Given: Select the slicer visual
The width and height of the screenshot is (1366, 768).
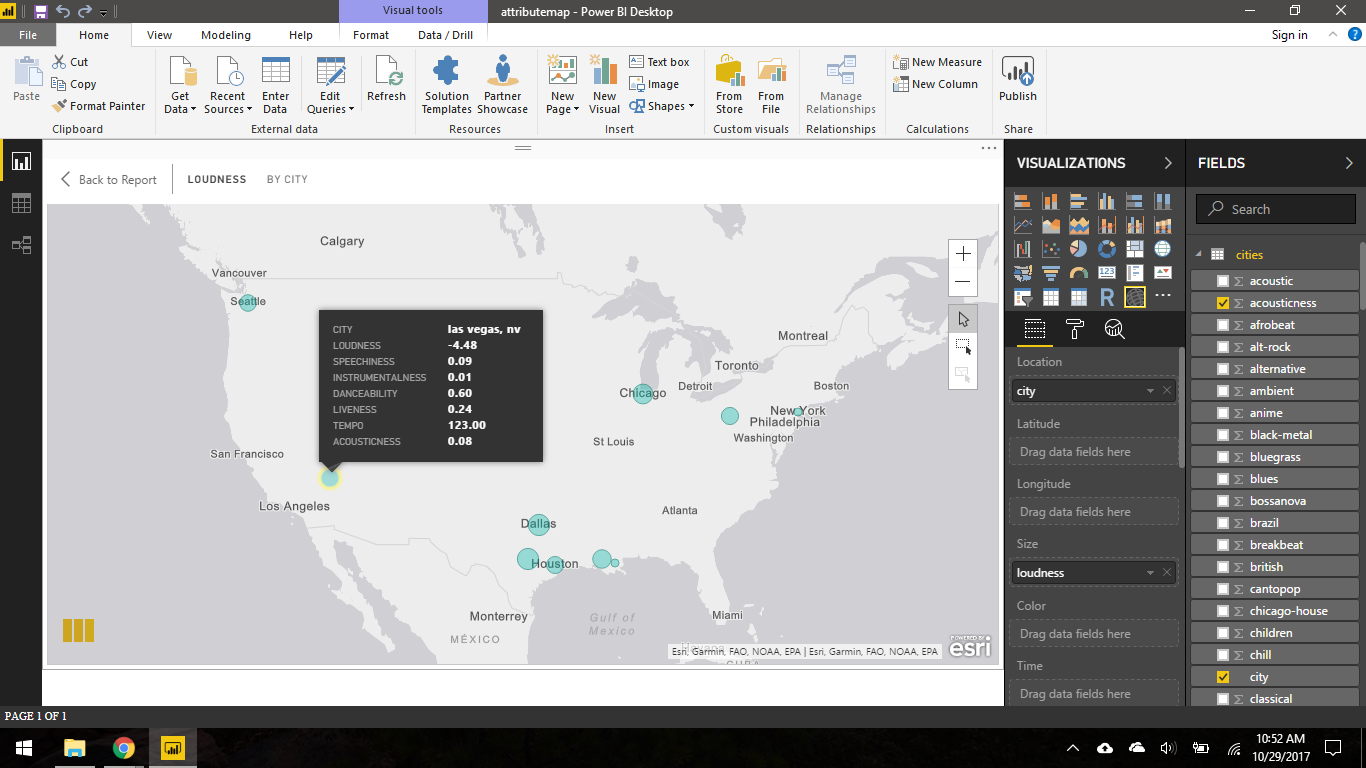Looking at the screenshot, I should [x=1023, y=297].
